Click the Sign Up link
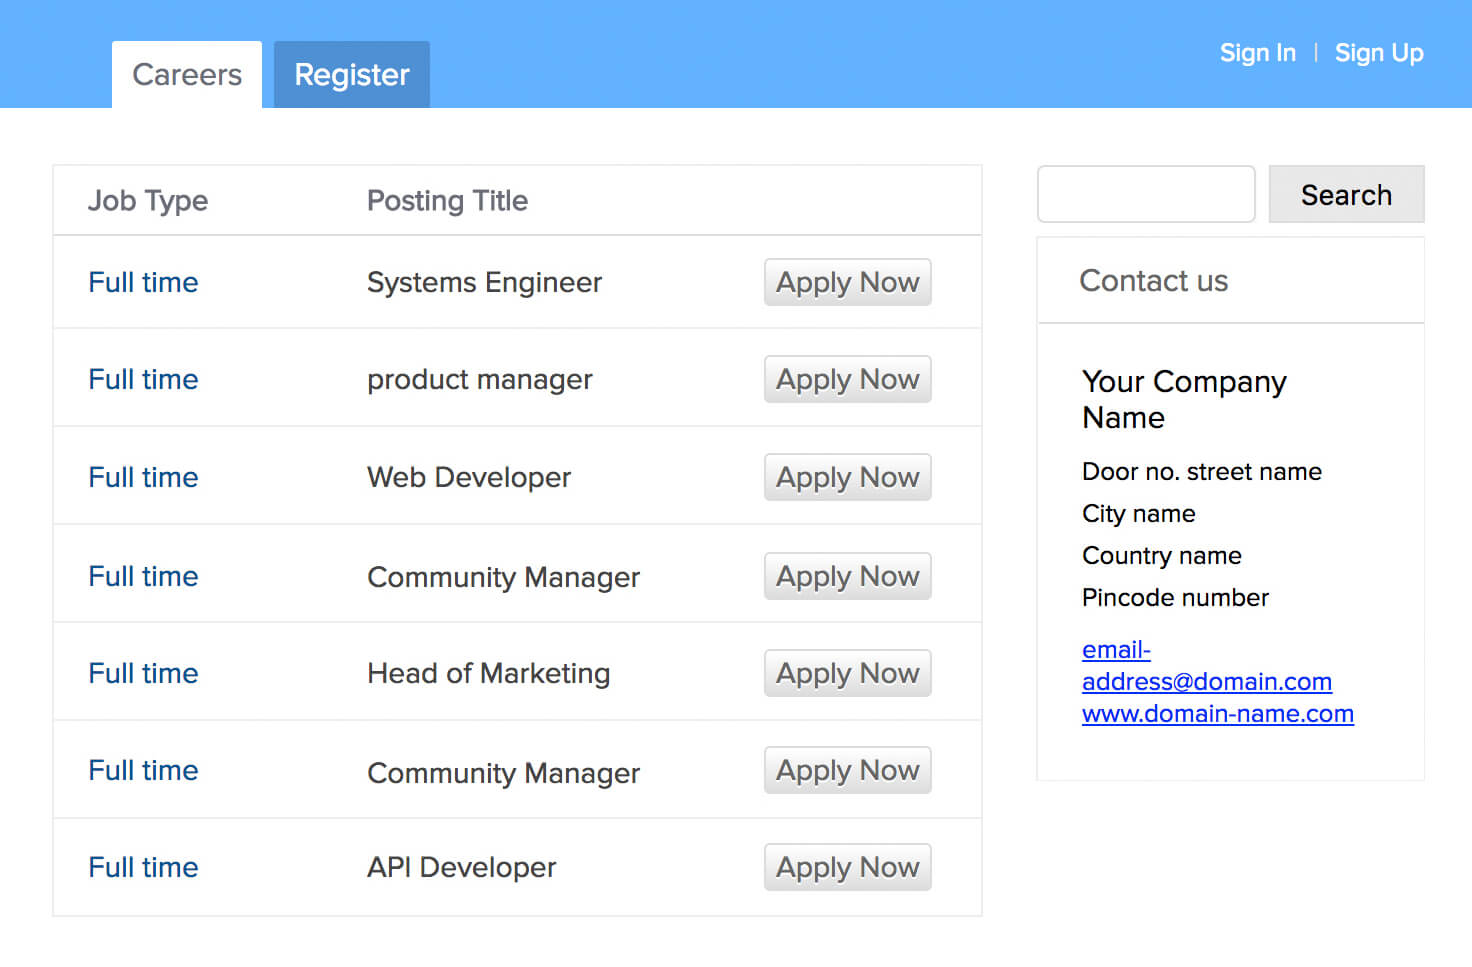1472x967 pixels. coord(1379,53)
